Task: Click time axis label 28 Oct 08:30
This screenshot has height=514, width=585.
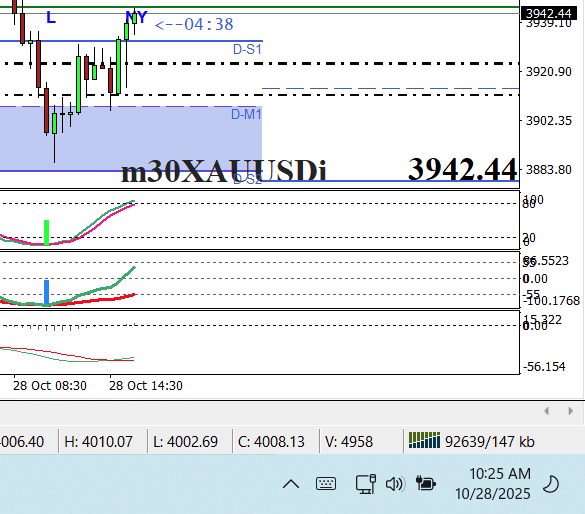Action: pos(50,385)
